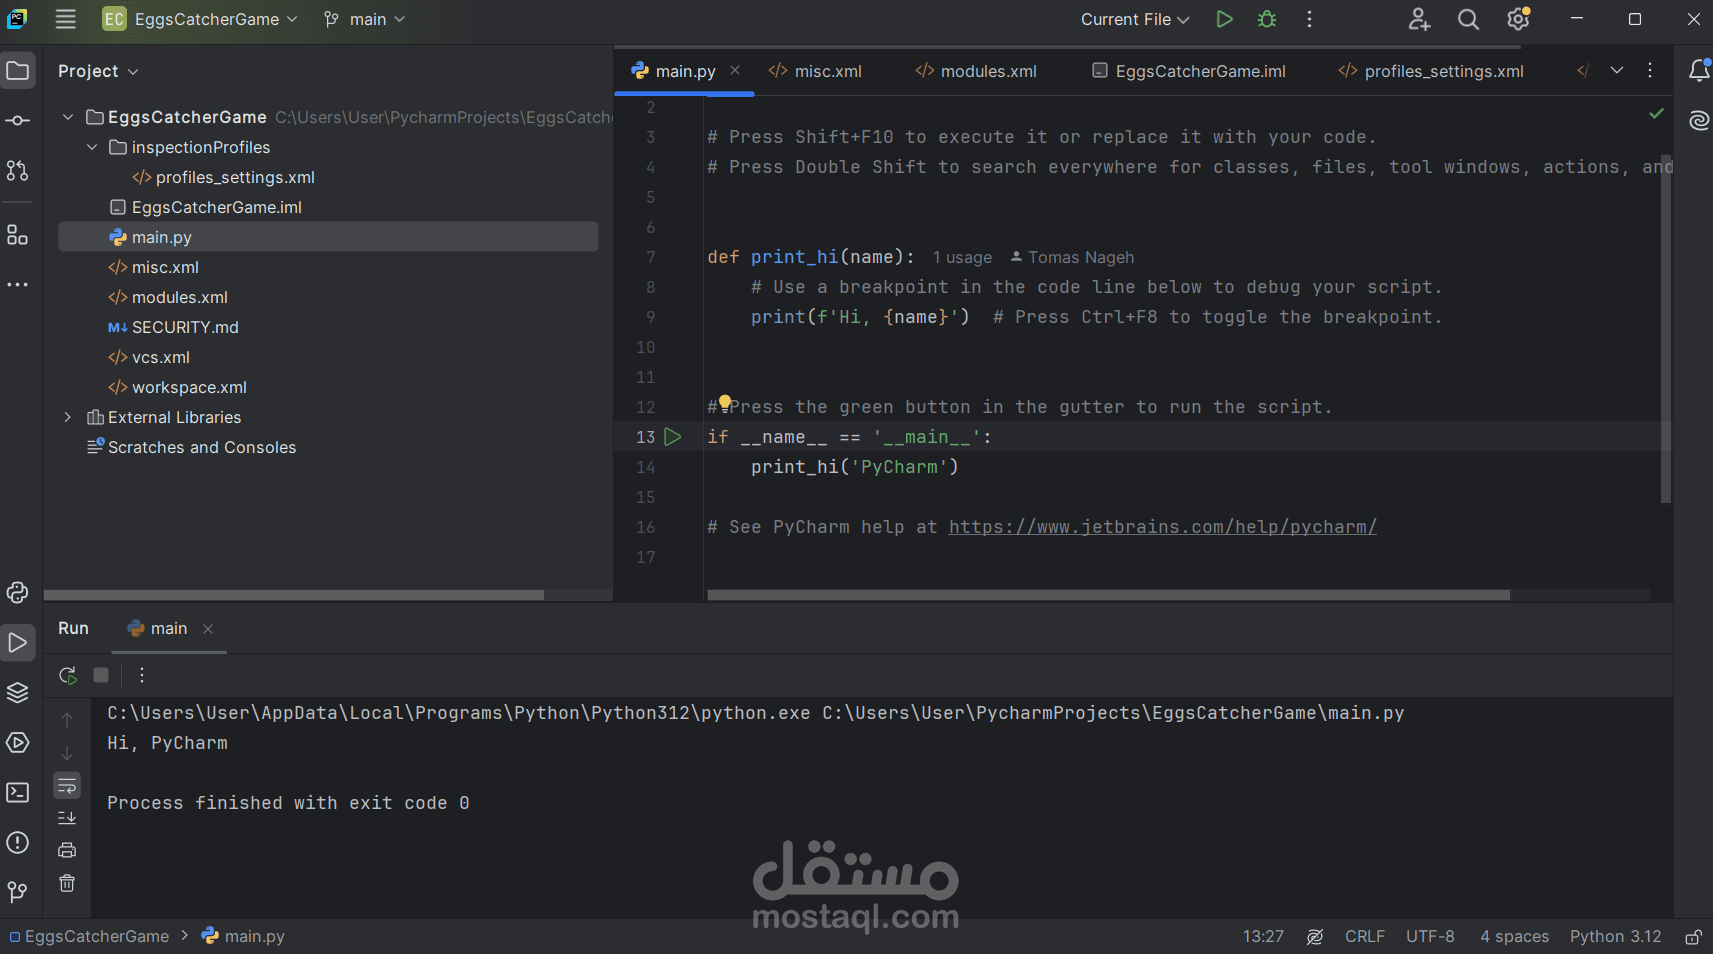Switch to the misc.xml editor tab
1713x954 pixels.
pos(815,71)
